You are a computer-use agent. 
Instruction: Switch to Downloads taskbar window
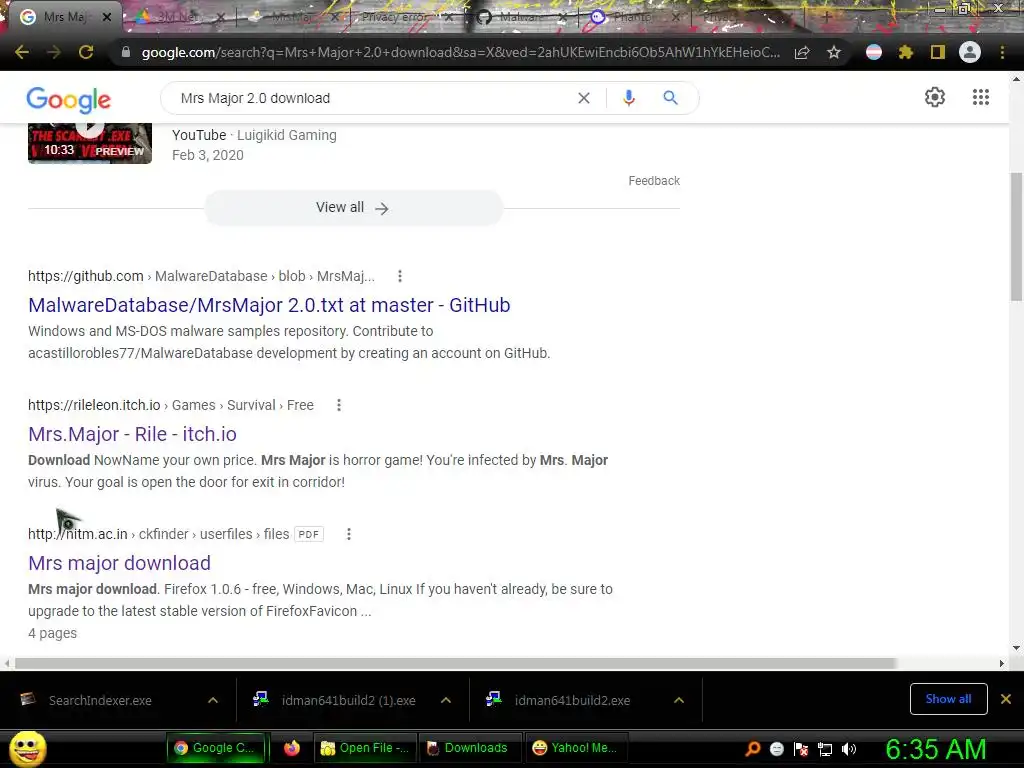tap(470, 748)
